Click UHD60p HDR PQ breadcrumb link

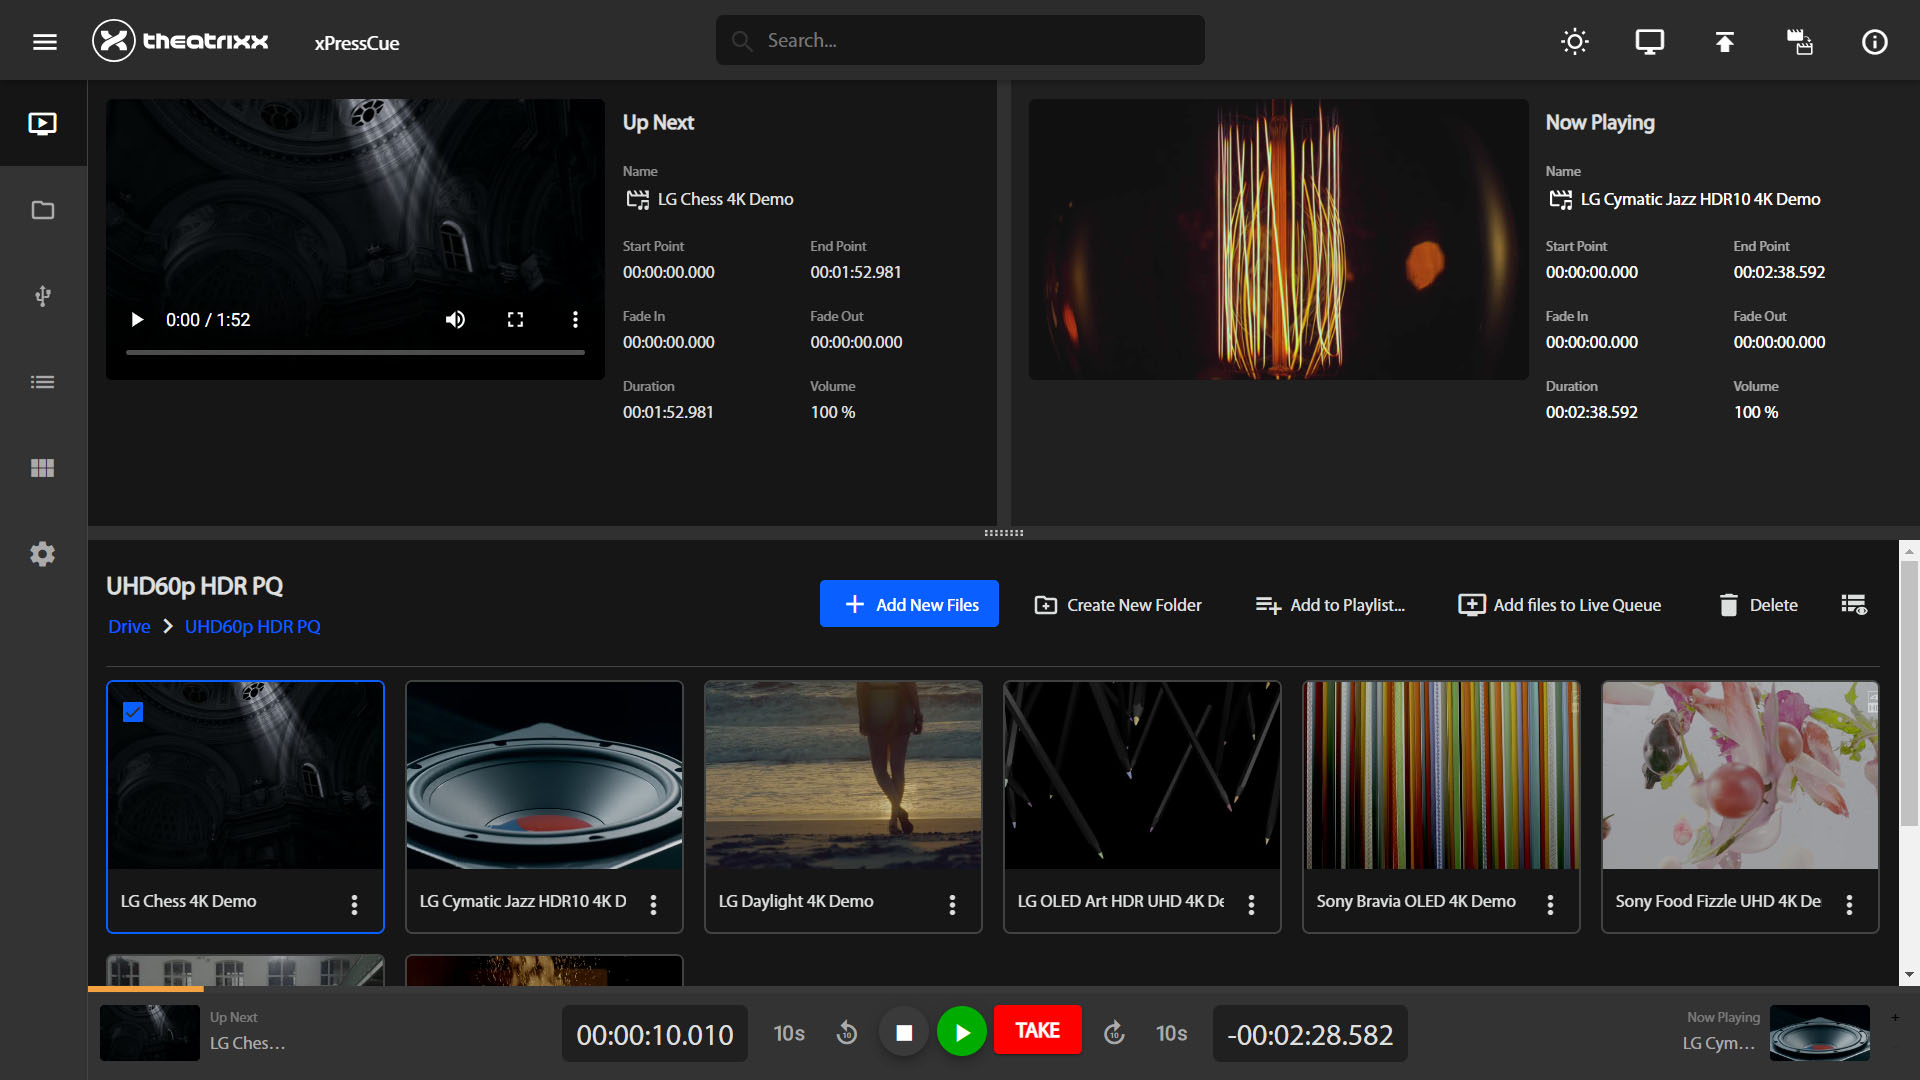point(253,627)
